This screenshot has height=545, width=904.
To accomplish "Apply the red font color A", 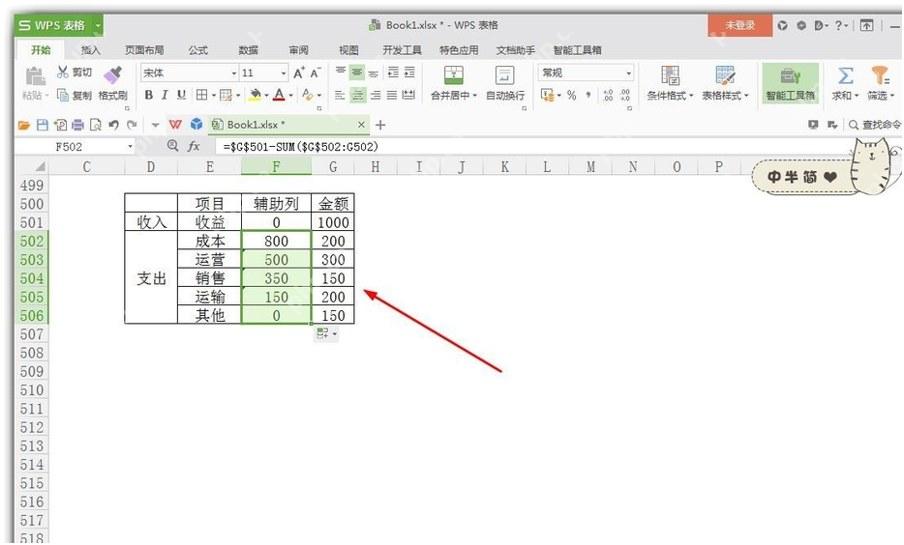I will [x=279, y=95].
